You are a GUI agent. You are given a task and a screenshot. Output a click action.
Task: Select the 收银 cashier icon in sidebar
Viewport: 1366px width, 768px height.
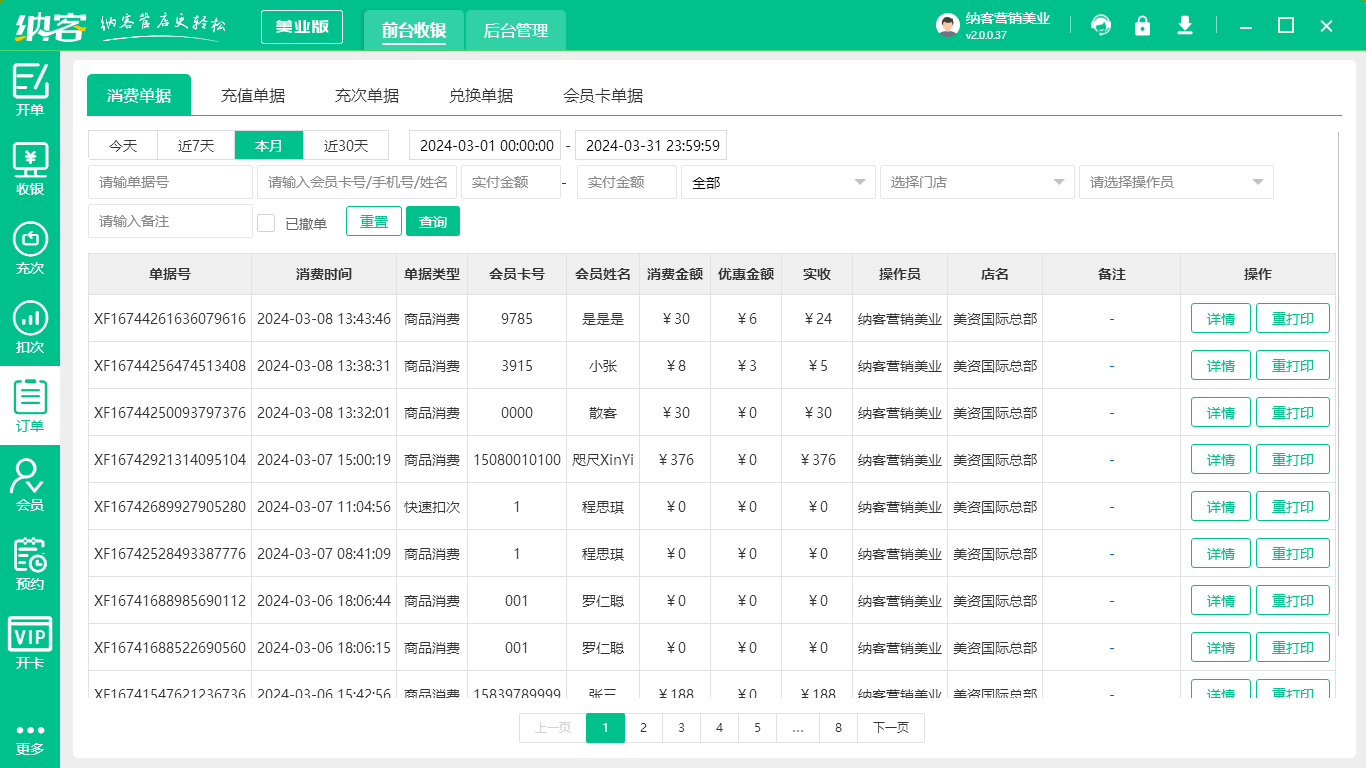[x=30, y=165]
